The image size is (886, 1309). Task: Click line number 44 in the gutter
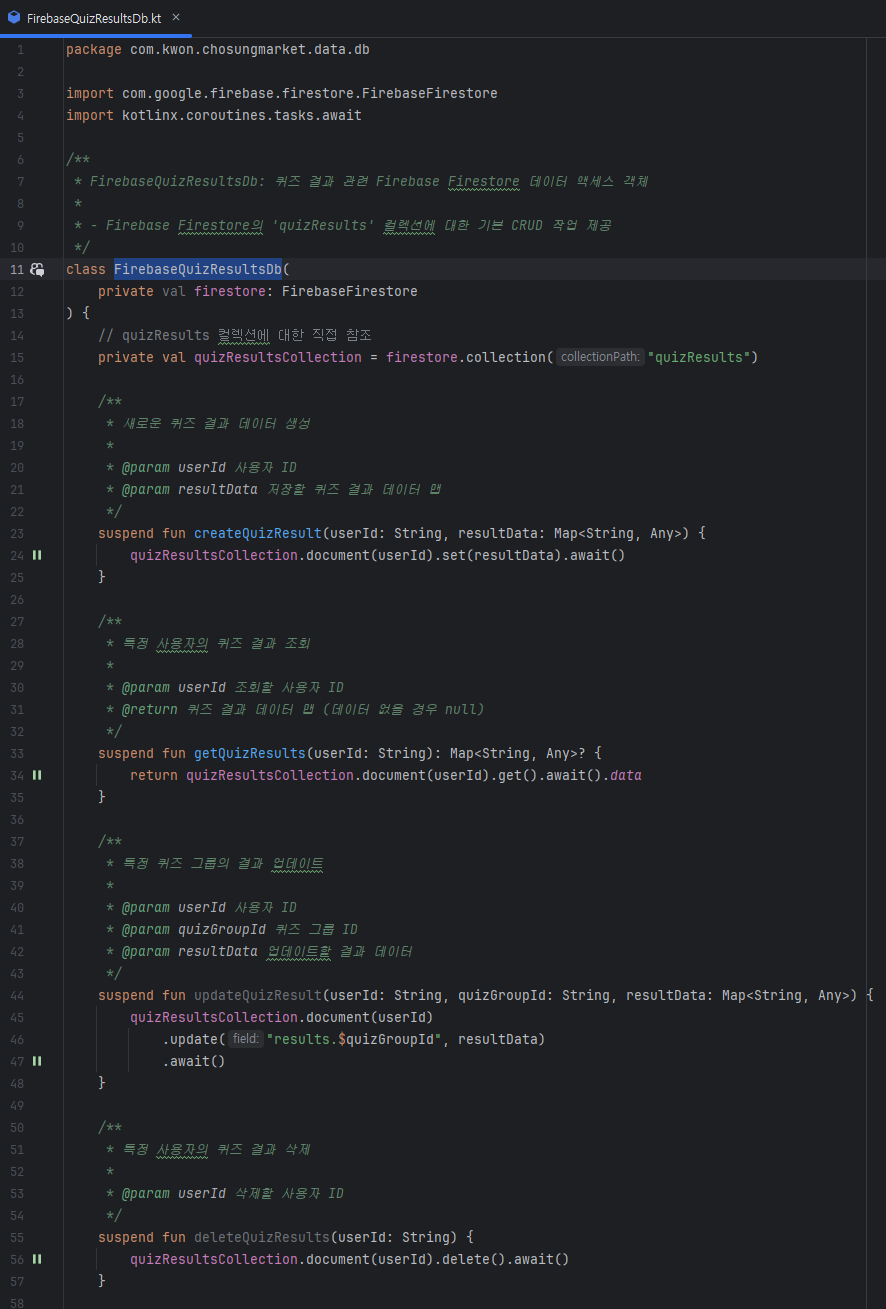17,995
